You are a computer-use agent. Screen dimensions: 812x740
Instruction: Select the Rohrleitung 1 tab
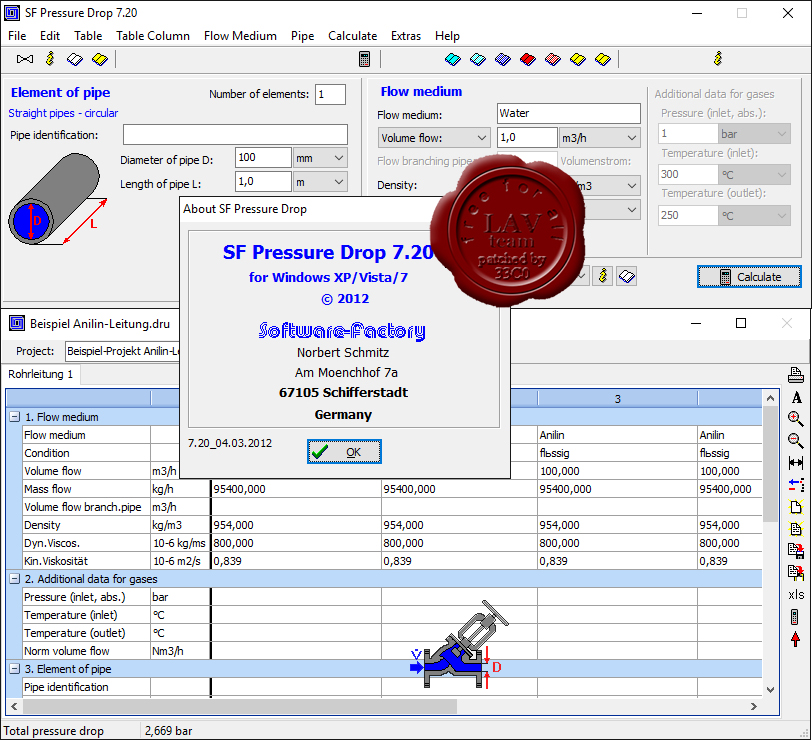pos(41,374)
